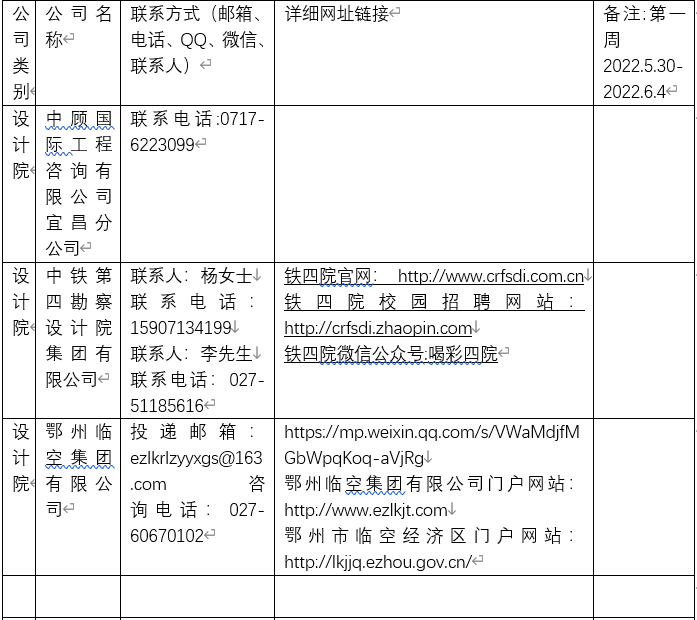Select the 中铁第四勘察设计院 company name cell
The height and width of the screenshot is (620, 697).
point(78,328)
